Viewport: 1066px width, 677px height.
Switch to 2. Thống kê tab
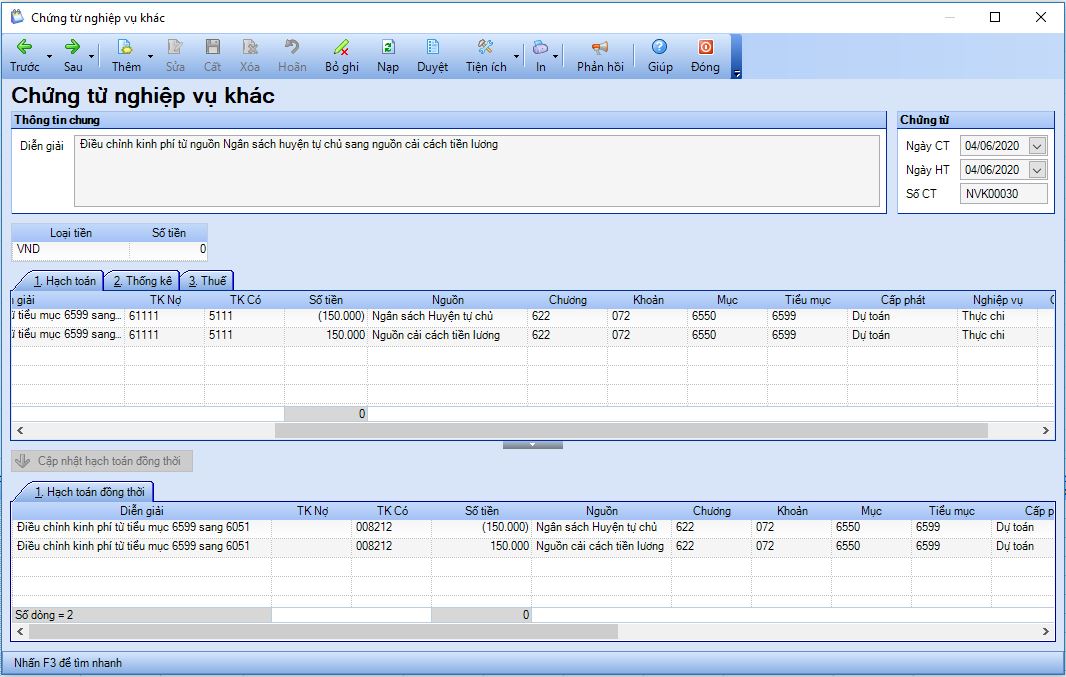point(142,281)
